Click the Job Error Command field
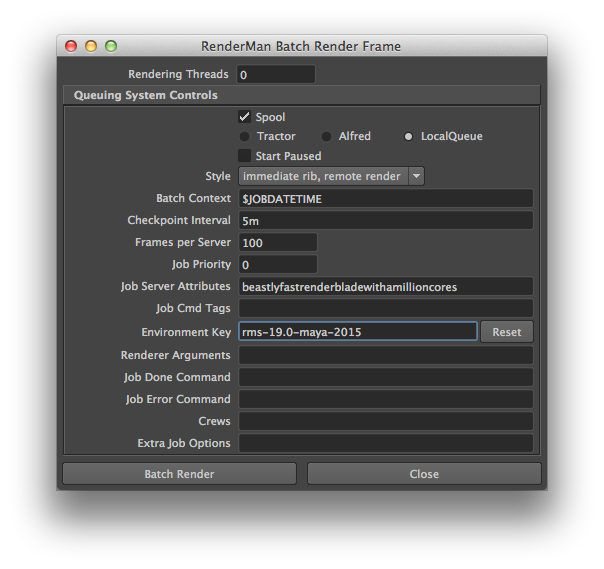This screenshot has width=604, height=569. [386, 399]
